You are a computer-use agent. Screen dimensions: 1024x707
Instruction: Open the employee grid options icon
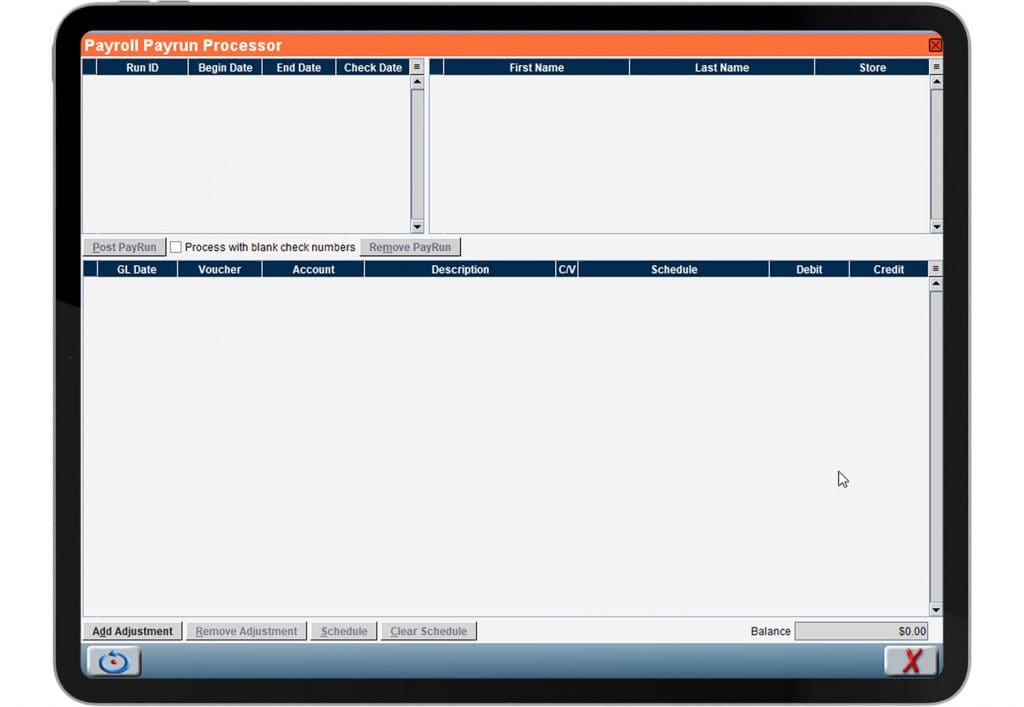tap(936, 66)
